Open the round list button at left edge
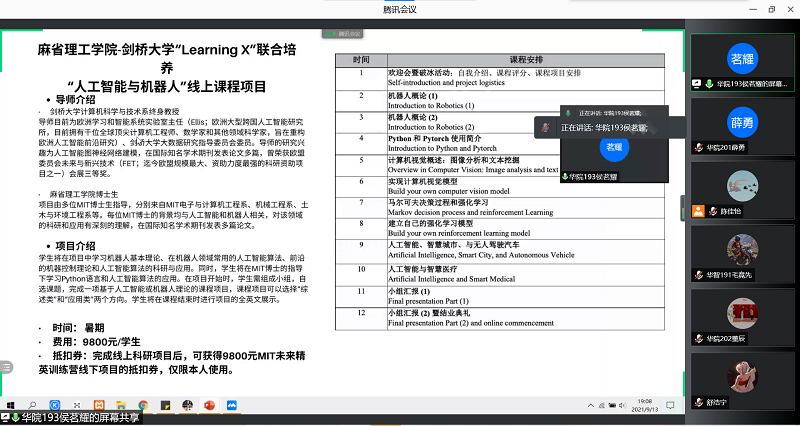Viewport: 800px width, 426px height. [x=6, y=367]
